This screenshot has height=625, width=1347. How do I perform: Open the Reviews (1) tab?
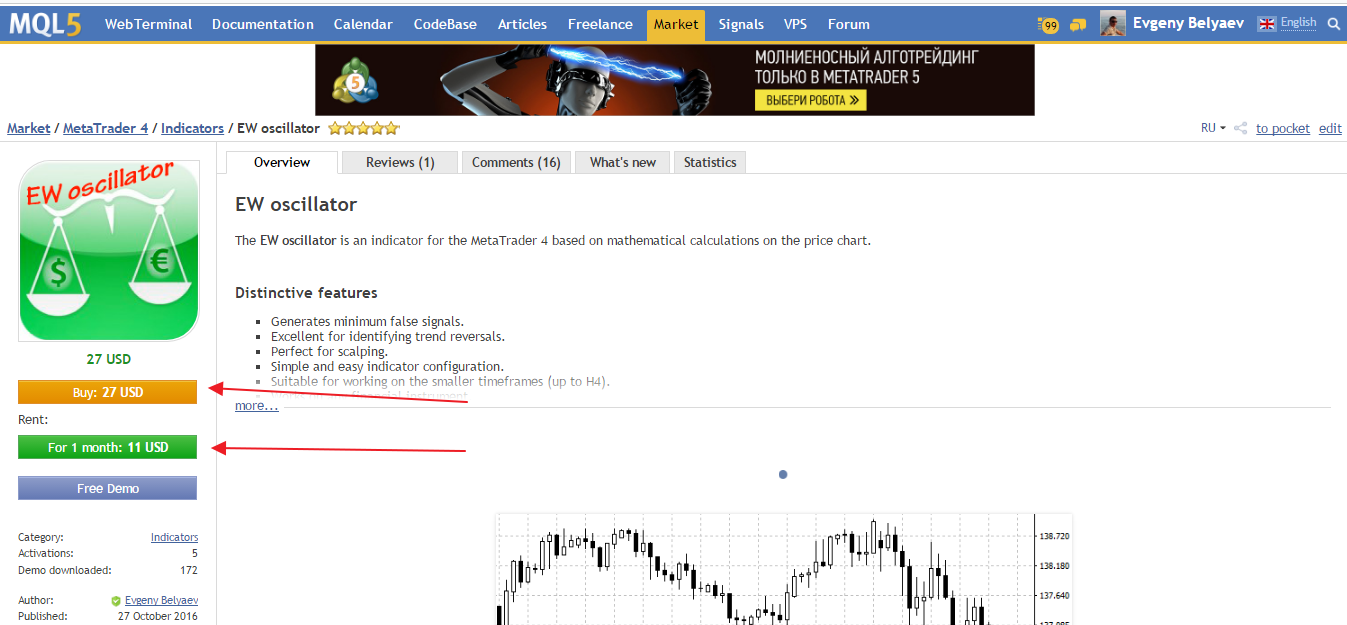tap(400, 162)
